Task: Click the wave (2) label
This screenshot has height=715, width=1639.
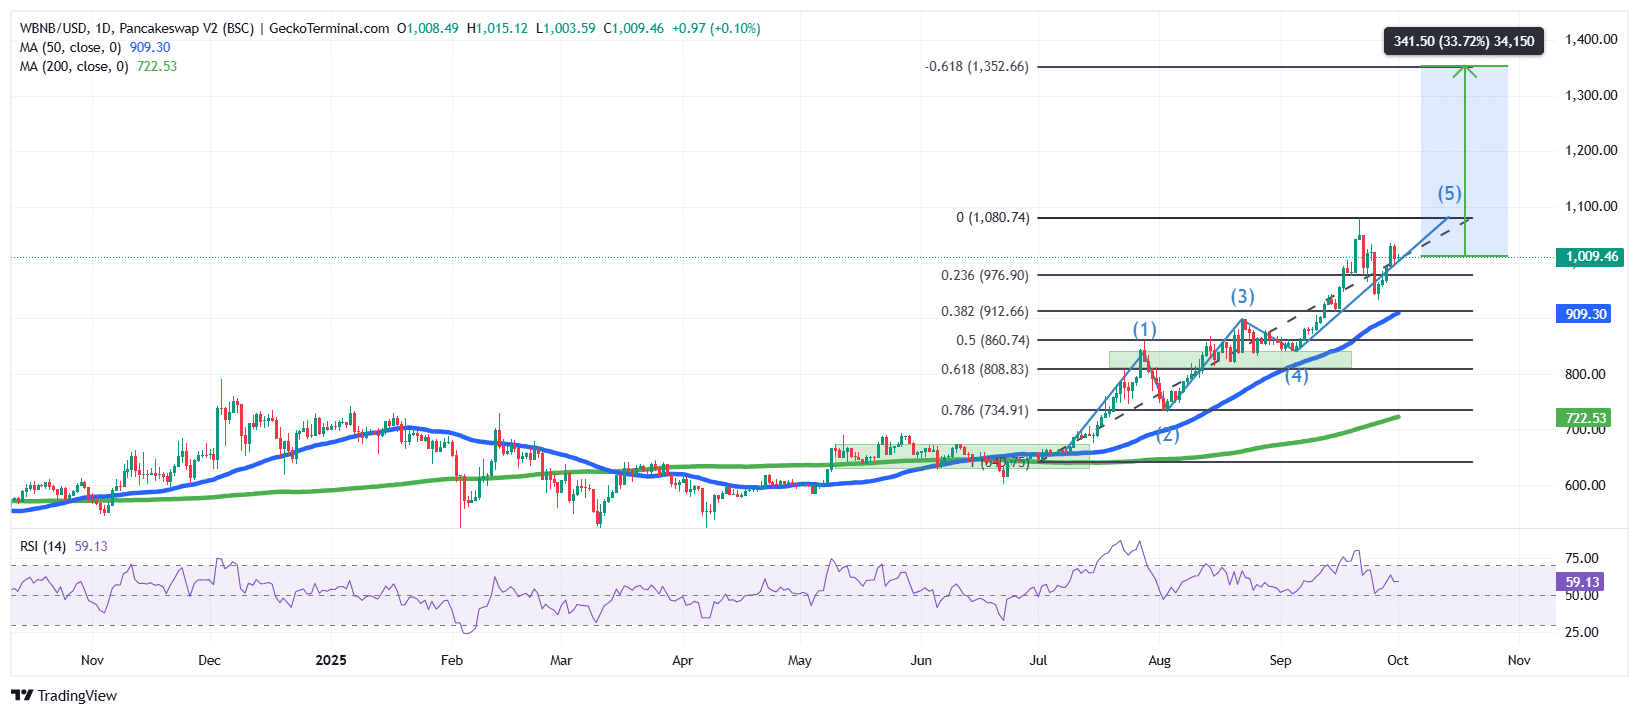Action: coord(1167,434)
